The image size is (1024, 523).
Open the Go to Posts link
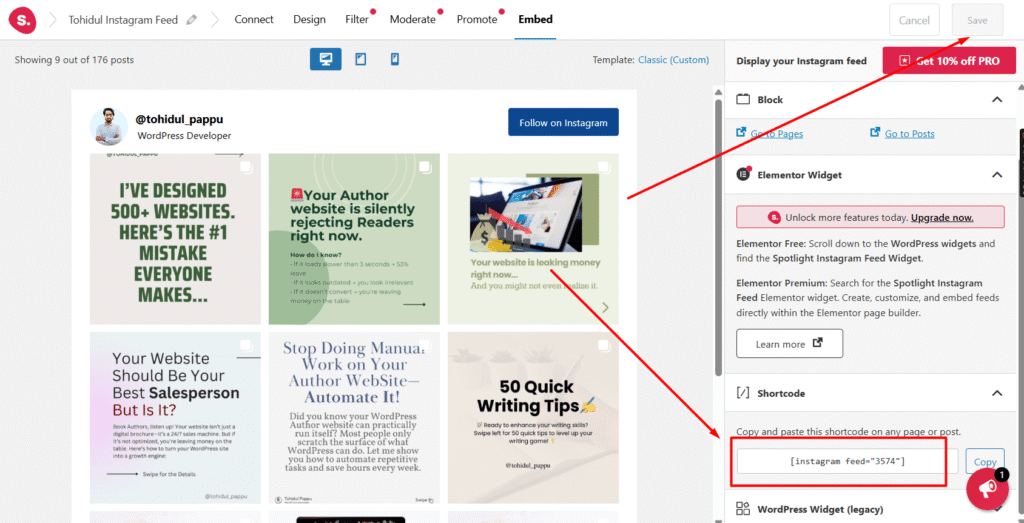[910, 134]
